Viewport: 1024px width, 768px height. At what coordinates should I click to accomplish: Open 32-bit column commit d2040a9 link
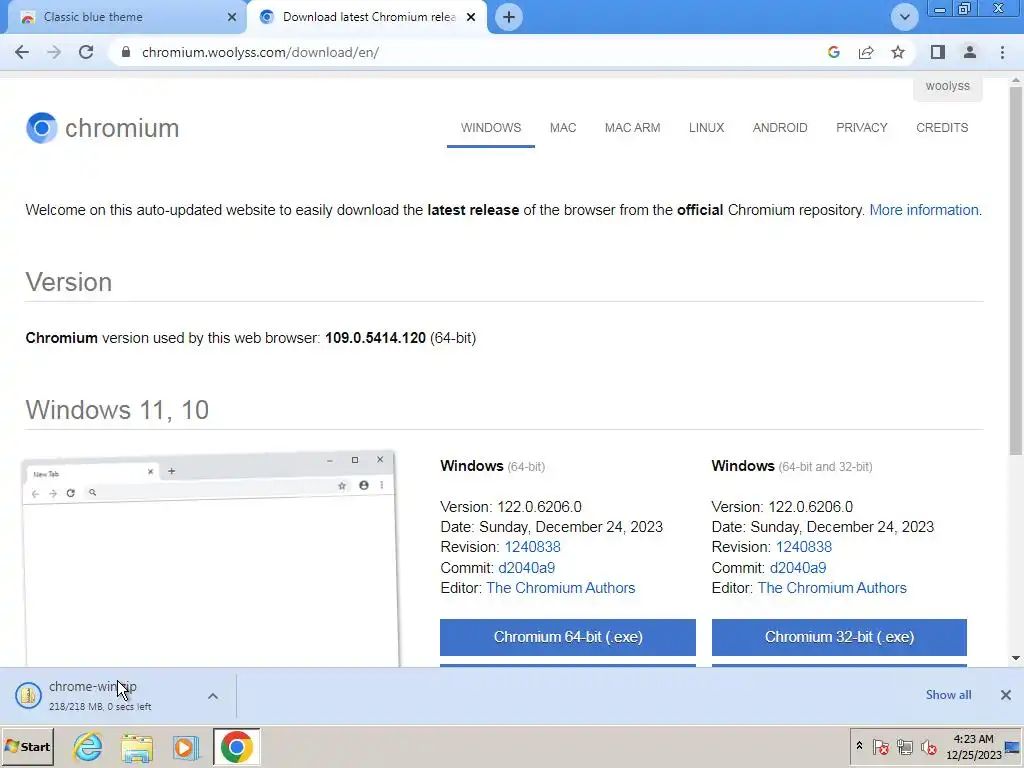pos(797,568)
